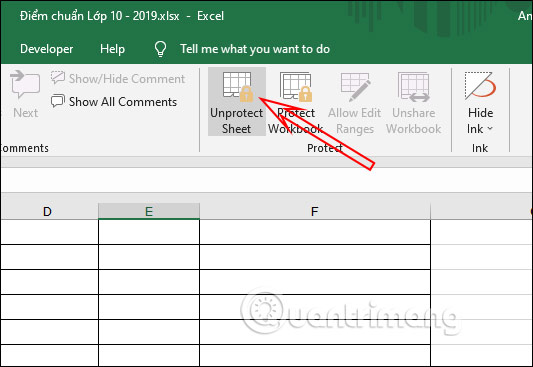Click the Protect Workbook icon
The height and width of the screenshot is (367, 533).
296,87
